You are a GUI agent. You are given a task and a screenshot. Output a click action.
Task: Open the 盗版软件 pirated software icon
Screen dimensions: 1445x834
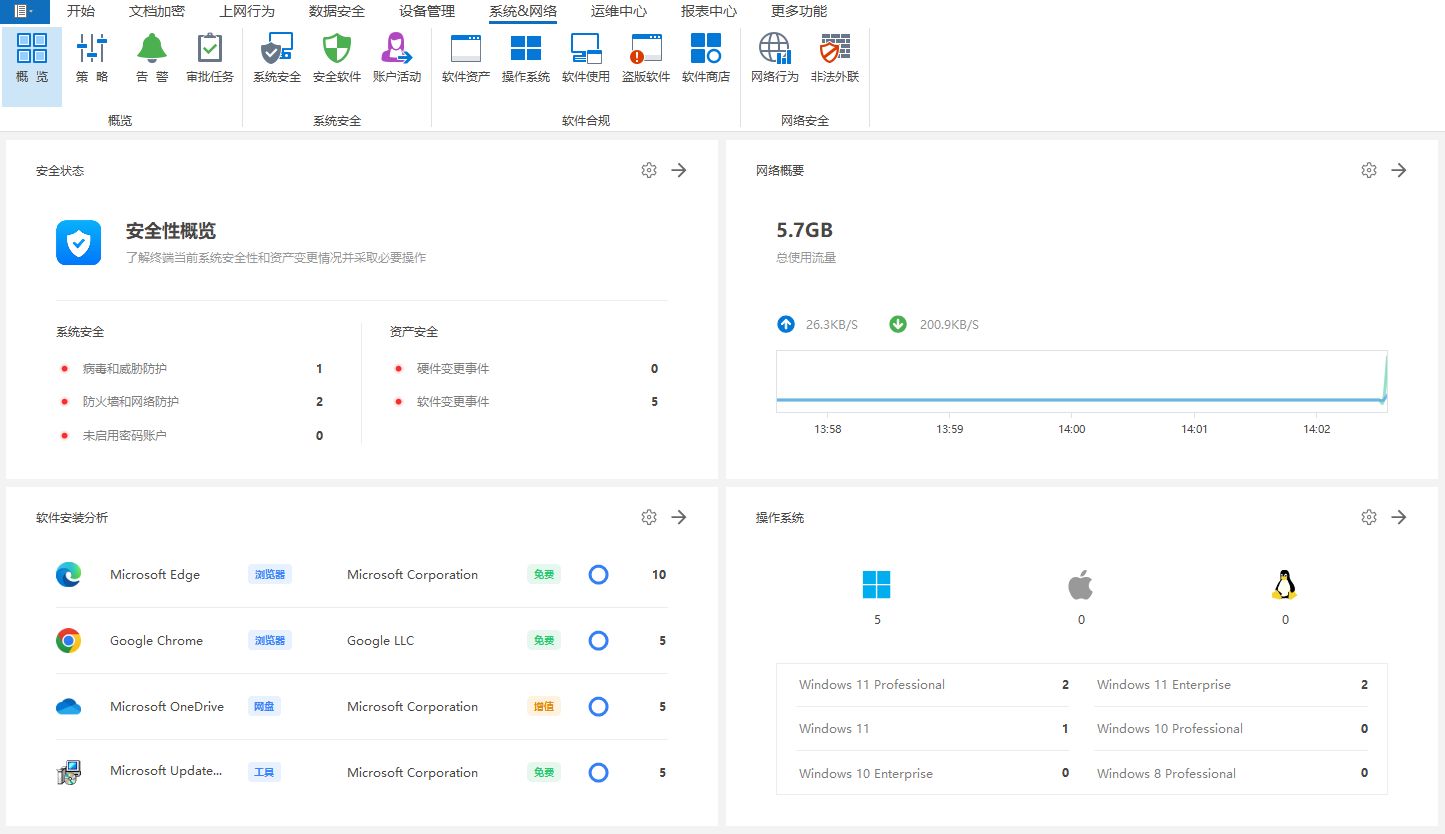point(646,48)
